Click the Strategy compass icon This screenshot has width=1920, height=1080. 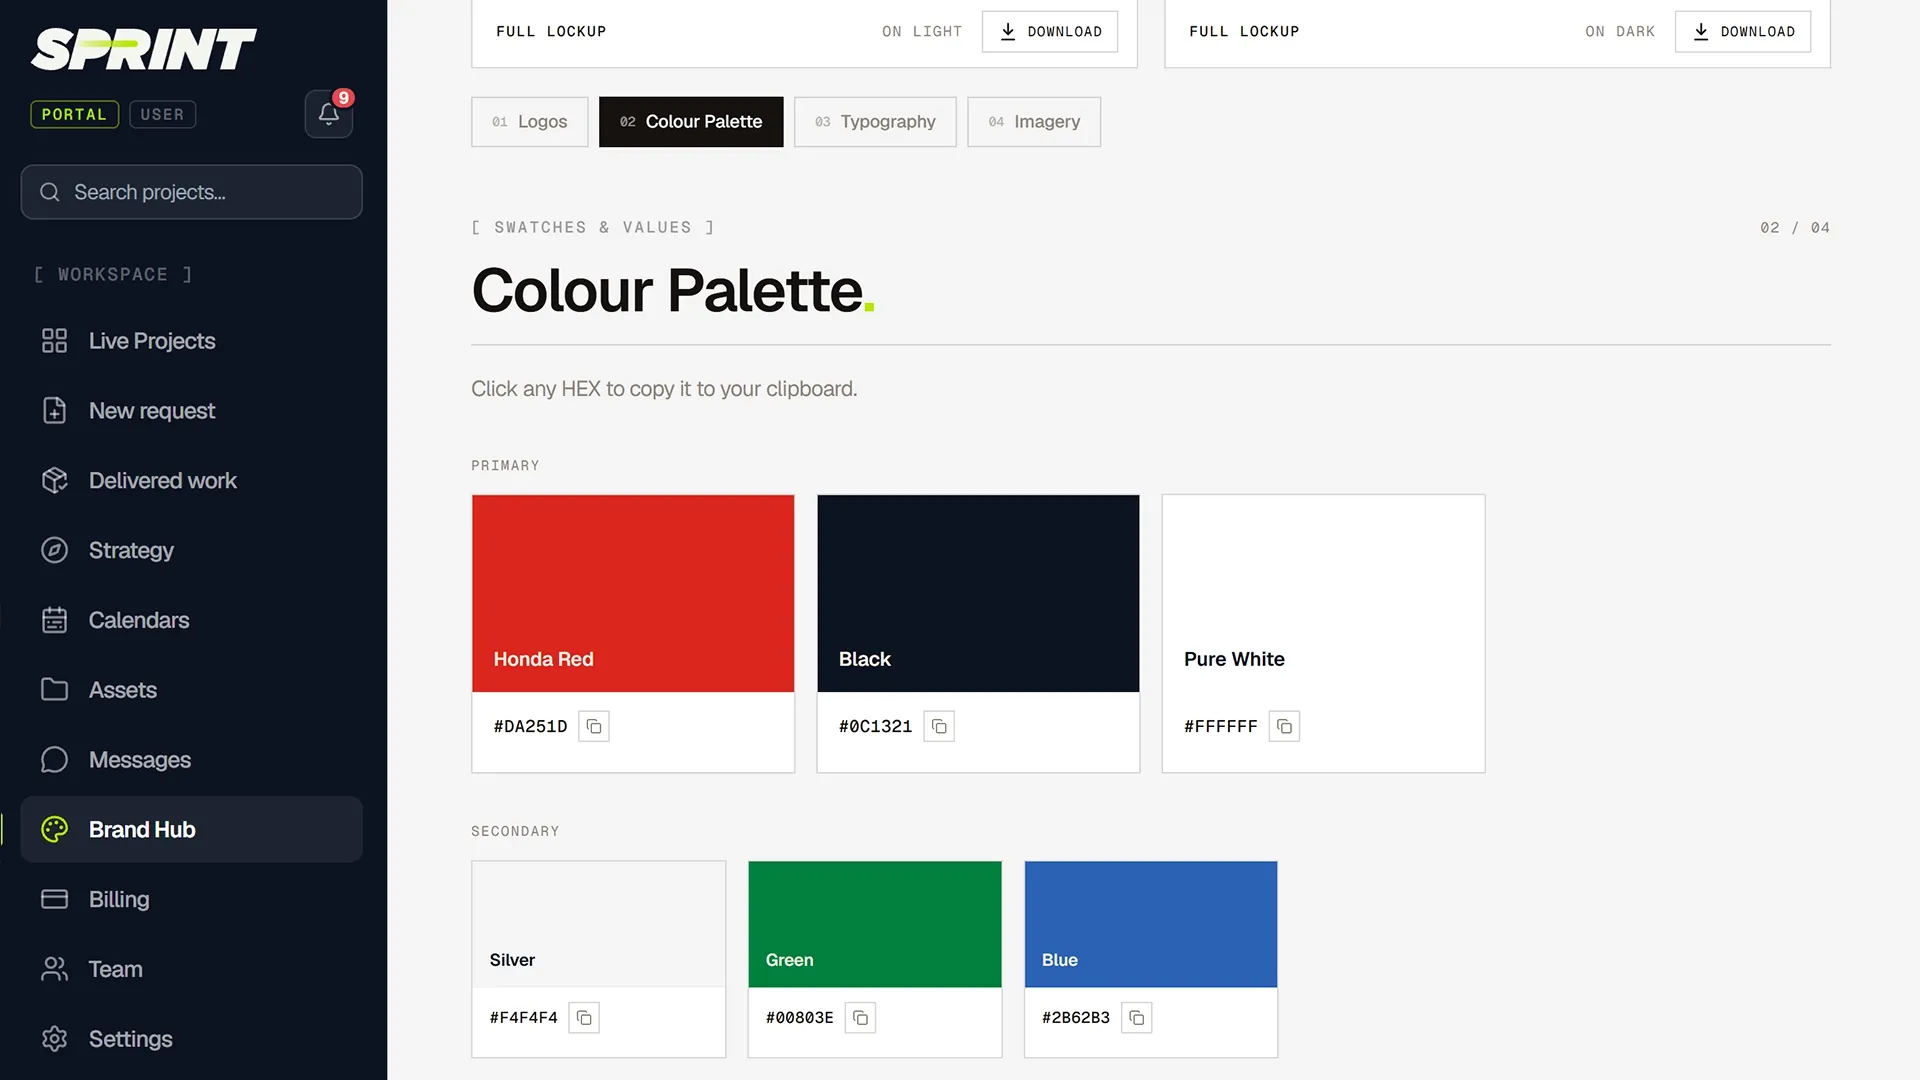tap(54, 550)
